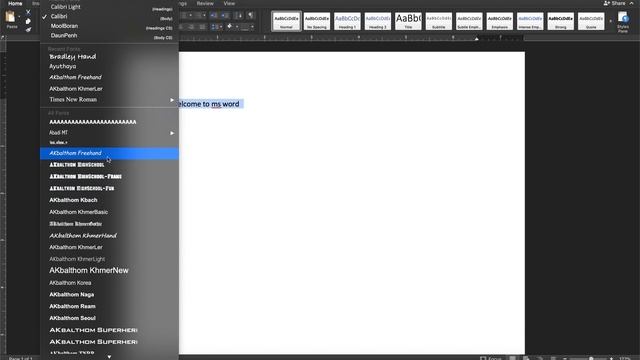Image resolution: width=640 pixels, height=360 pixels.
Task: Choose Bradley Hand from recent fonts
Action: point(109,57)
